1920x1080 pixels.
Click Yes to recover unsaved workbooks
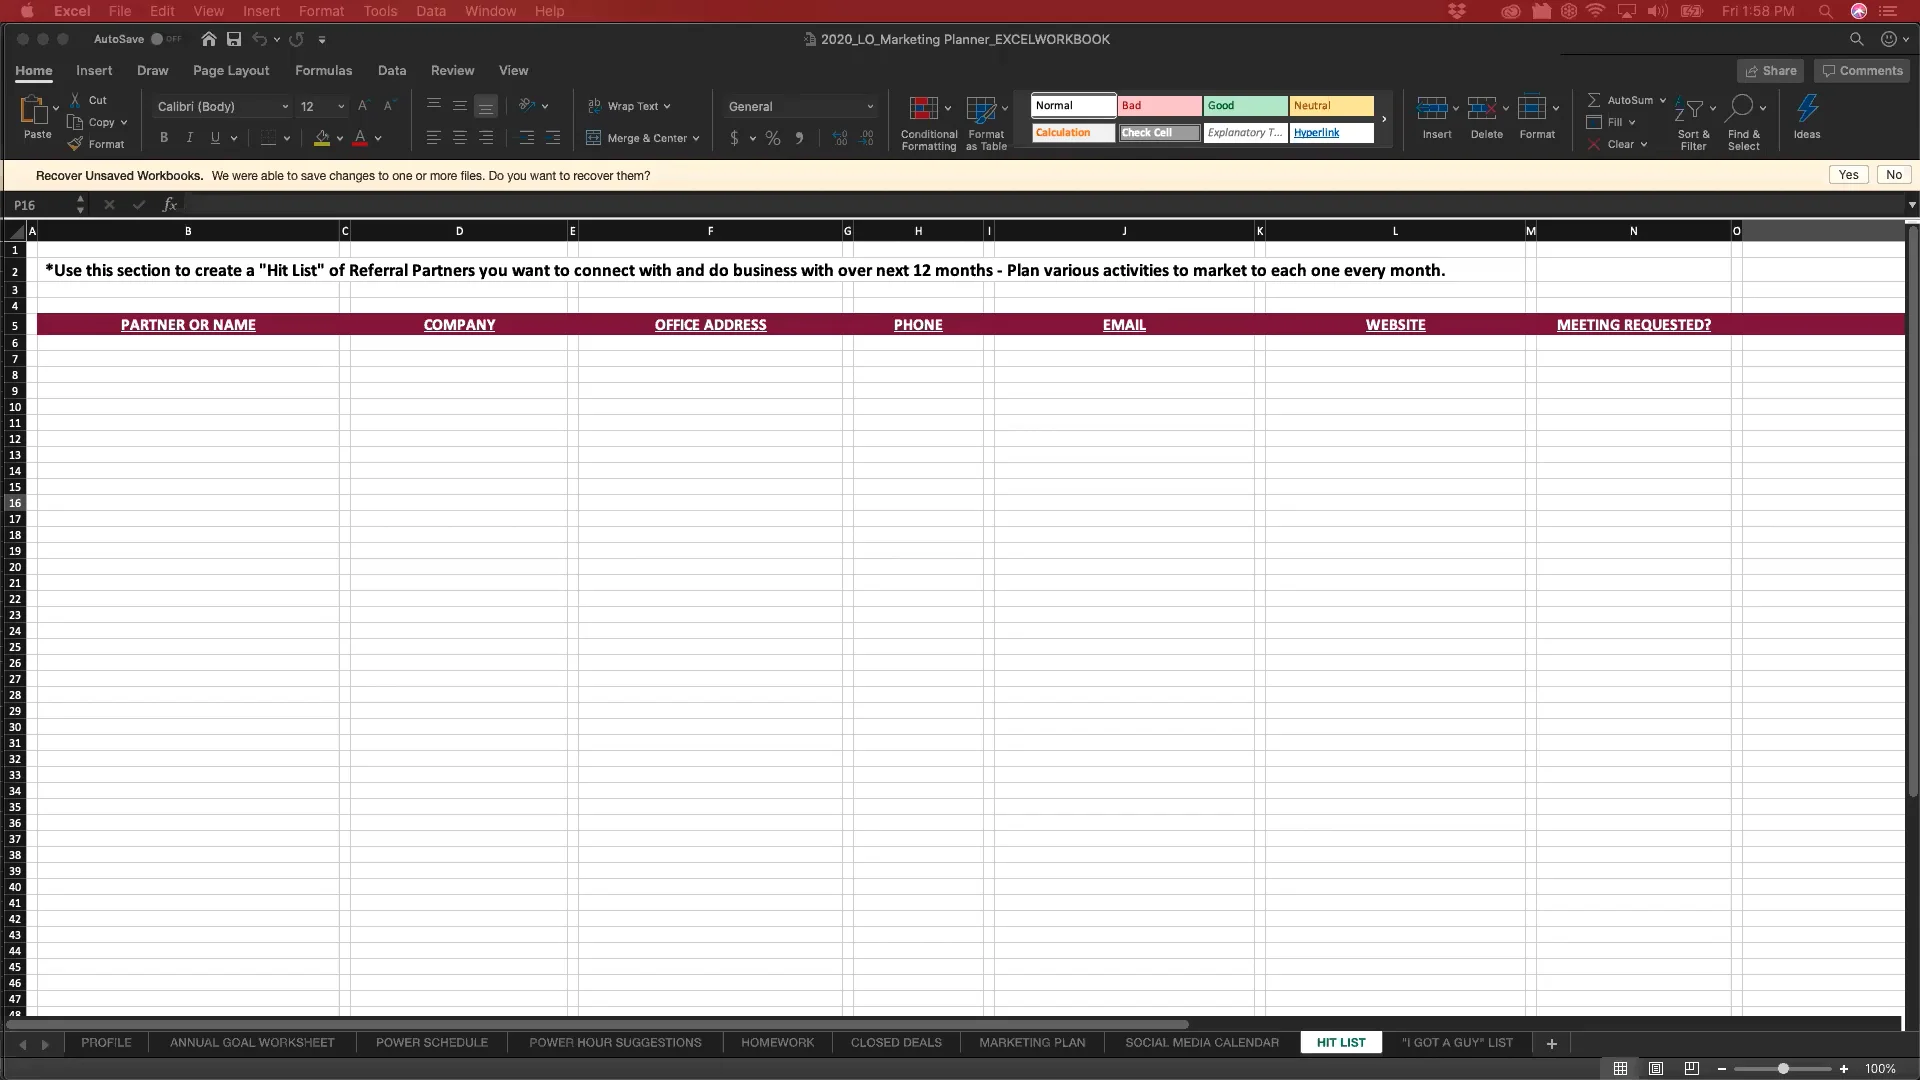click(1848, 175)
